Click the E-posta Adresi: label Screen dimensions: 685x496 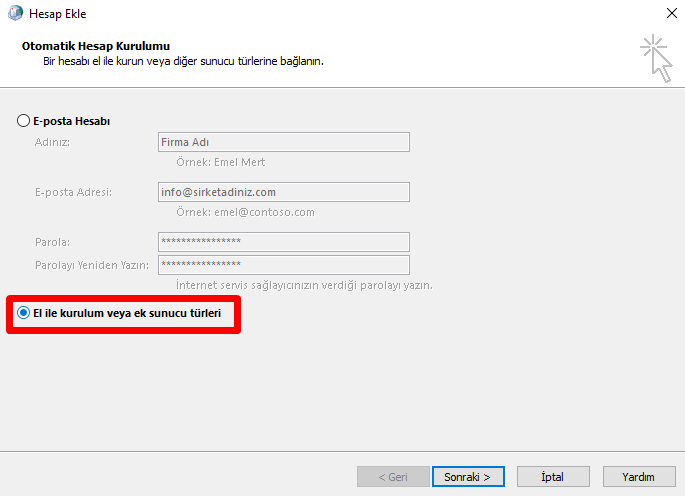pyautogui.click(x=73, y=192)
